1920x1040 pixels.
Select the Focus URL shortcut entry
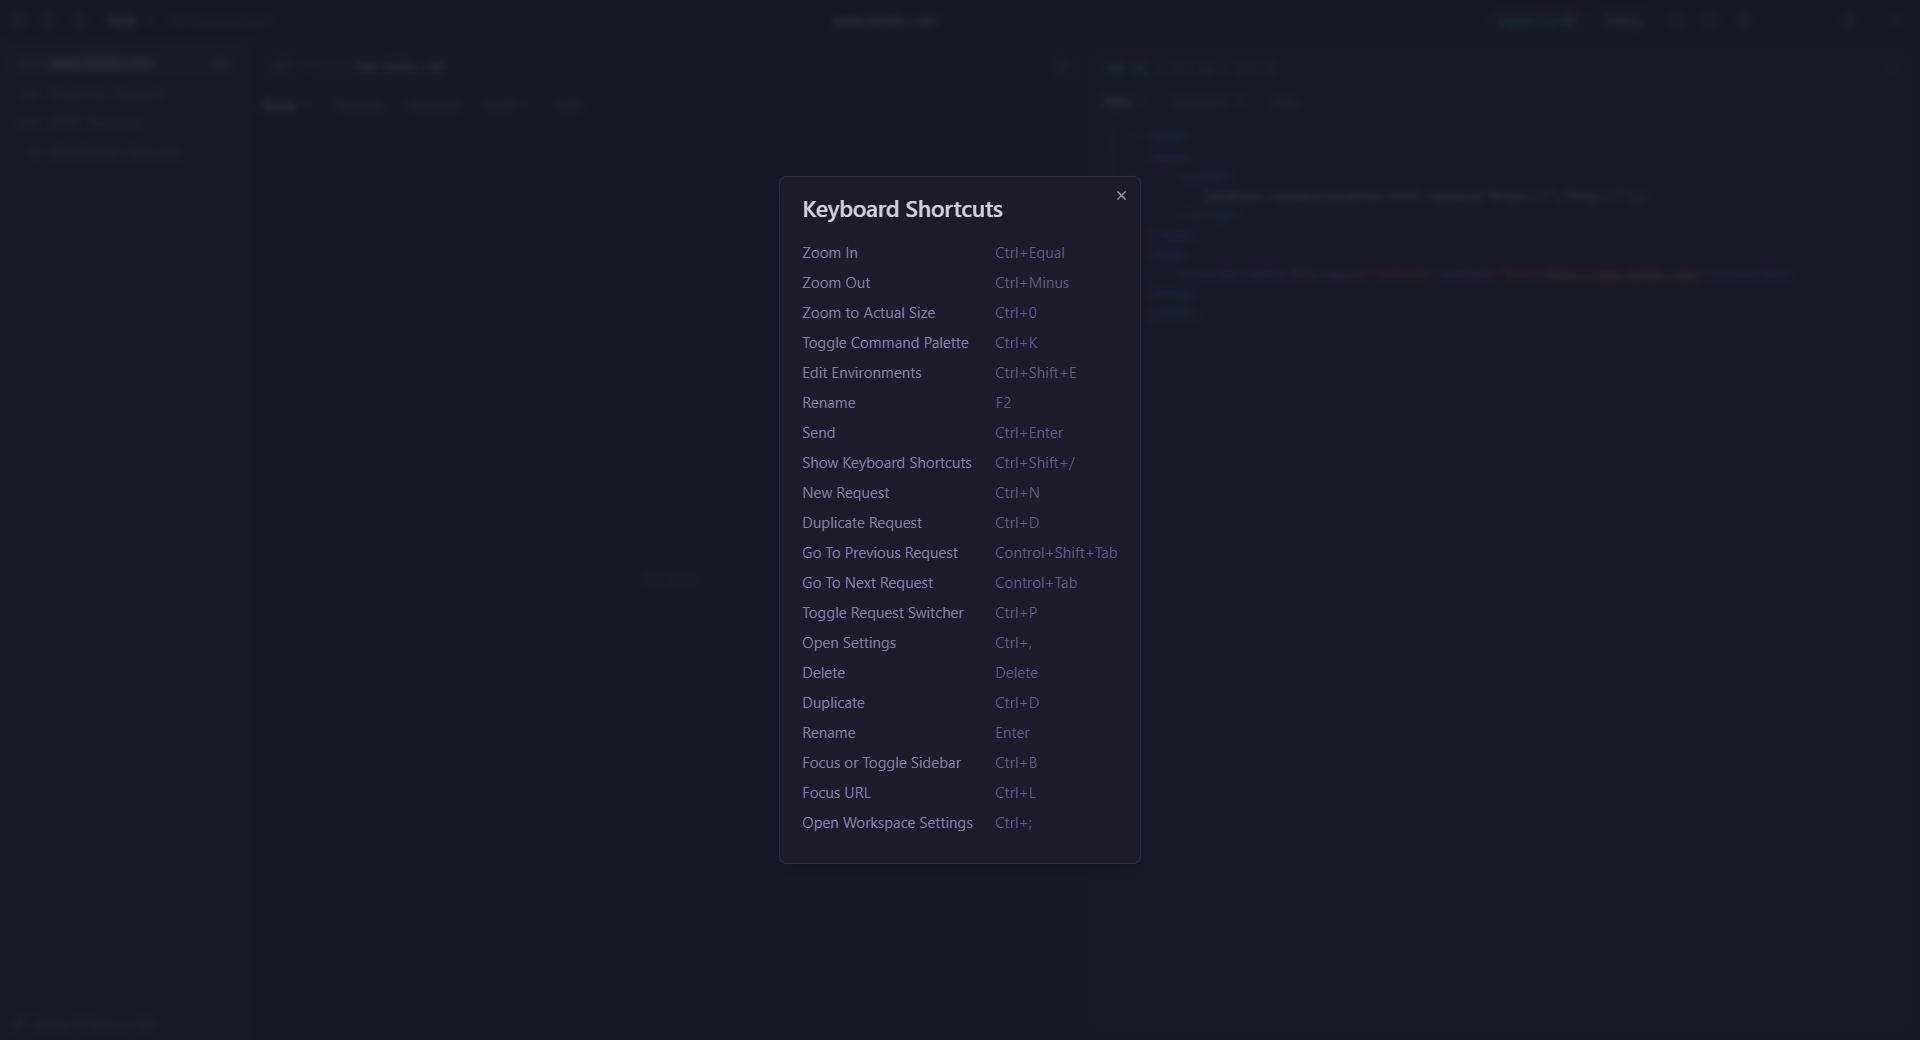click(x=836, y=793)
